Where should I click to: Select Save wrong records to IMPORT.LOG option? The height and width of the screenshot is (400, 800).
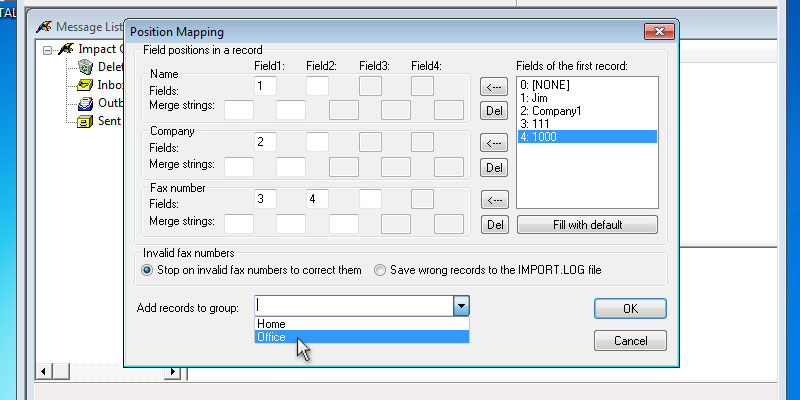tap(380, 270)
